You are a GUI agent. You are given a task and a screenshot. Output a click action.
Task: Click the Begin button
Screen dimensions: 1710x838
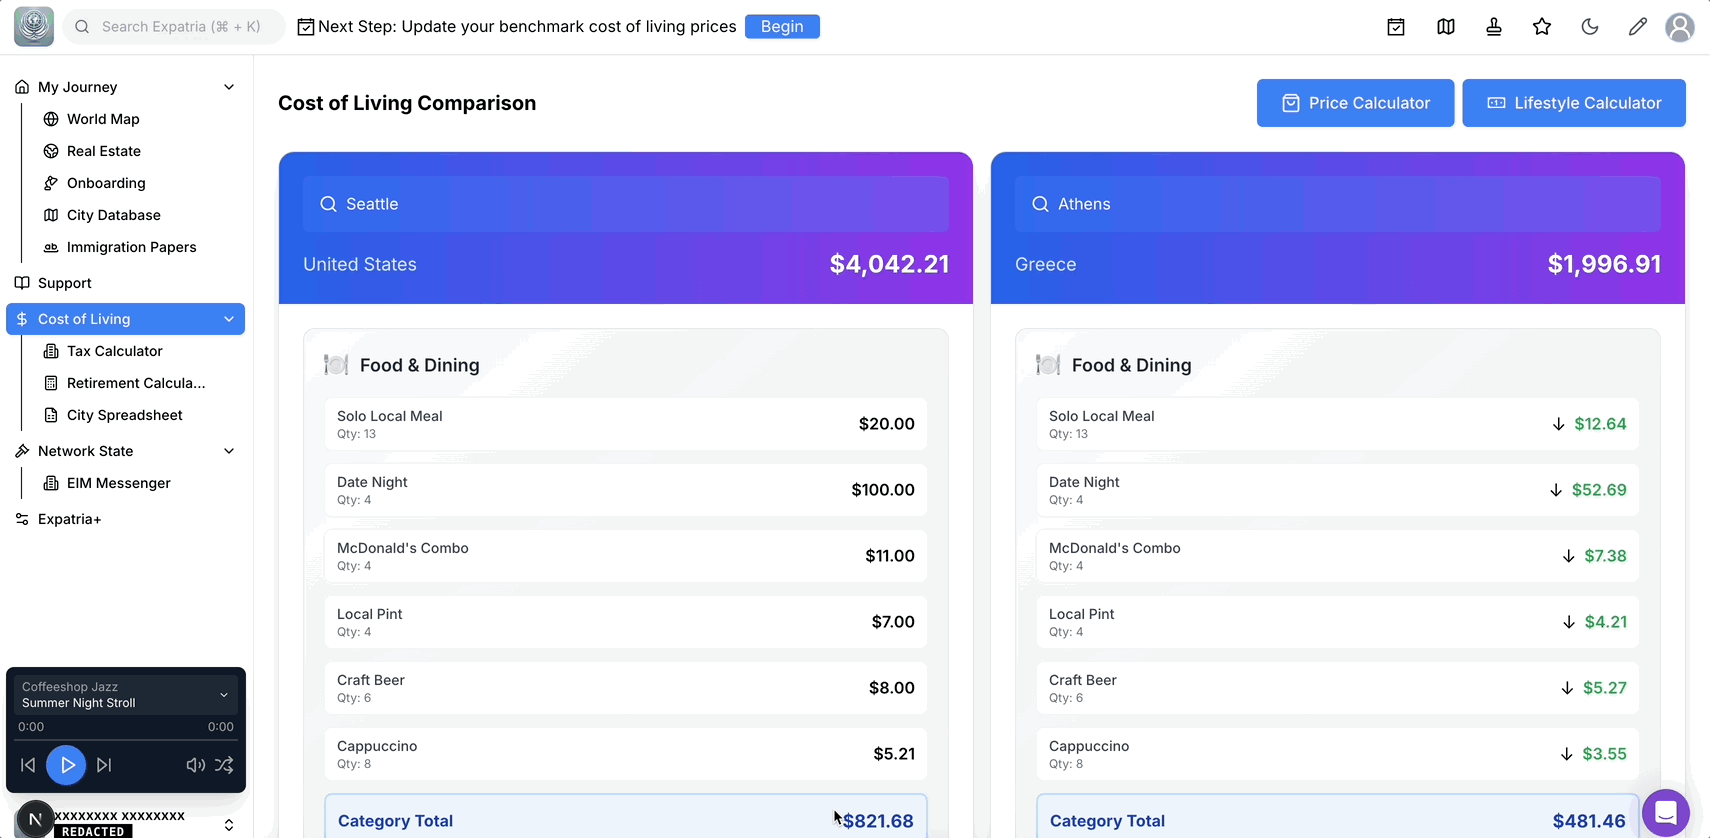[x=782, y=27]
